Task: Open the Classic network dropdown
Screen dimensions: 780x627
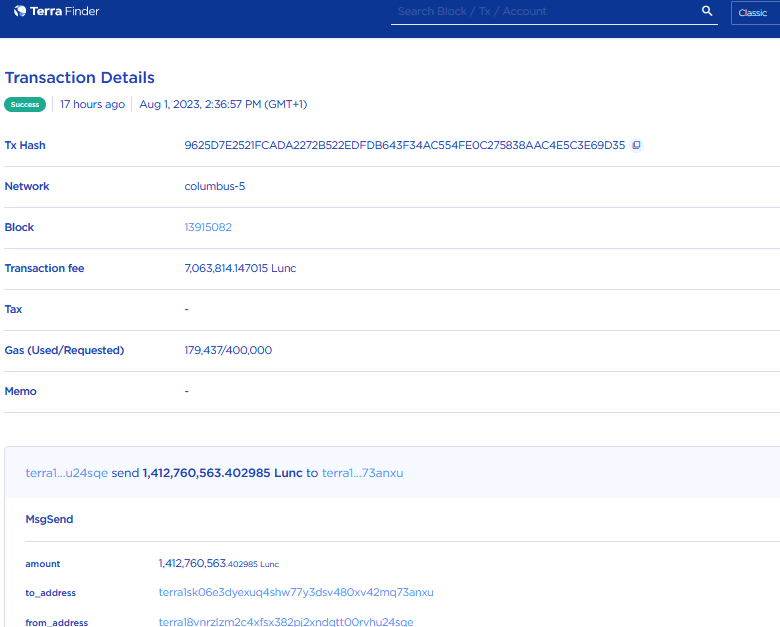Action: (753, 13)
